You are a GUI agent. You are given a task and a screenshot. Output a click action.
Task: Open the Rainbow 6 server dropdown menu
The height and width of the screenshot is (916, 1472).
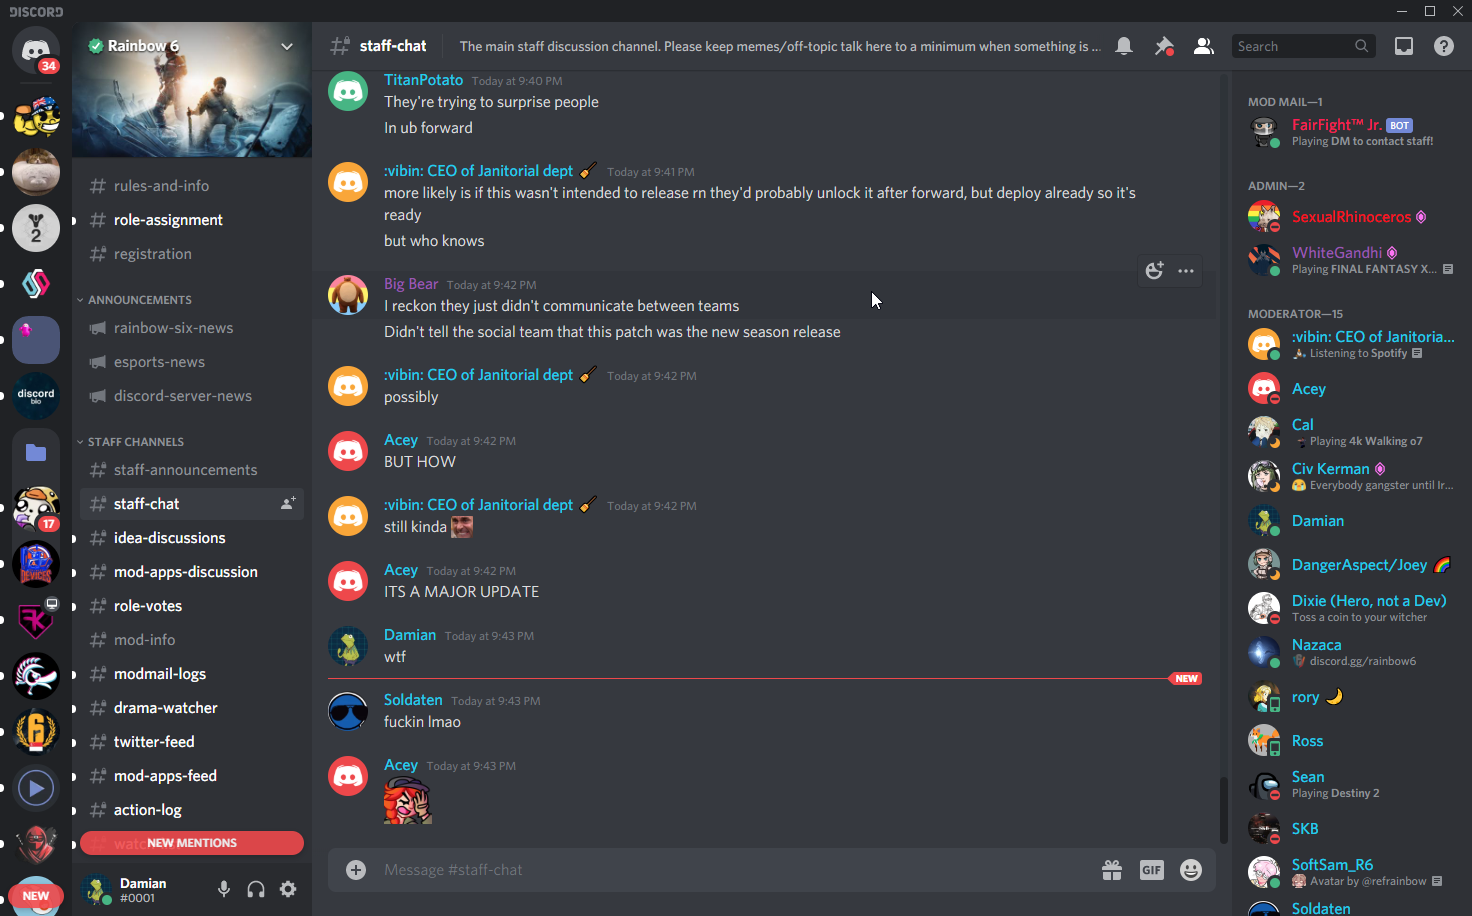coord(287,46)
